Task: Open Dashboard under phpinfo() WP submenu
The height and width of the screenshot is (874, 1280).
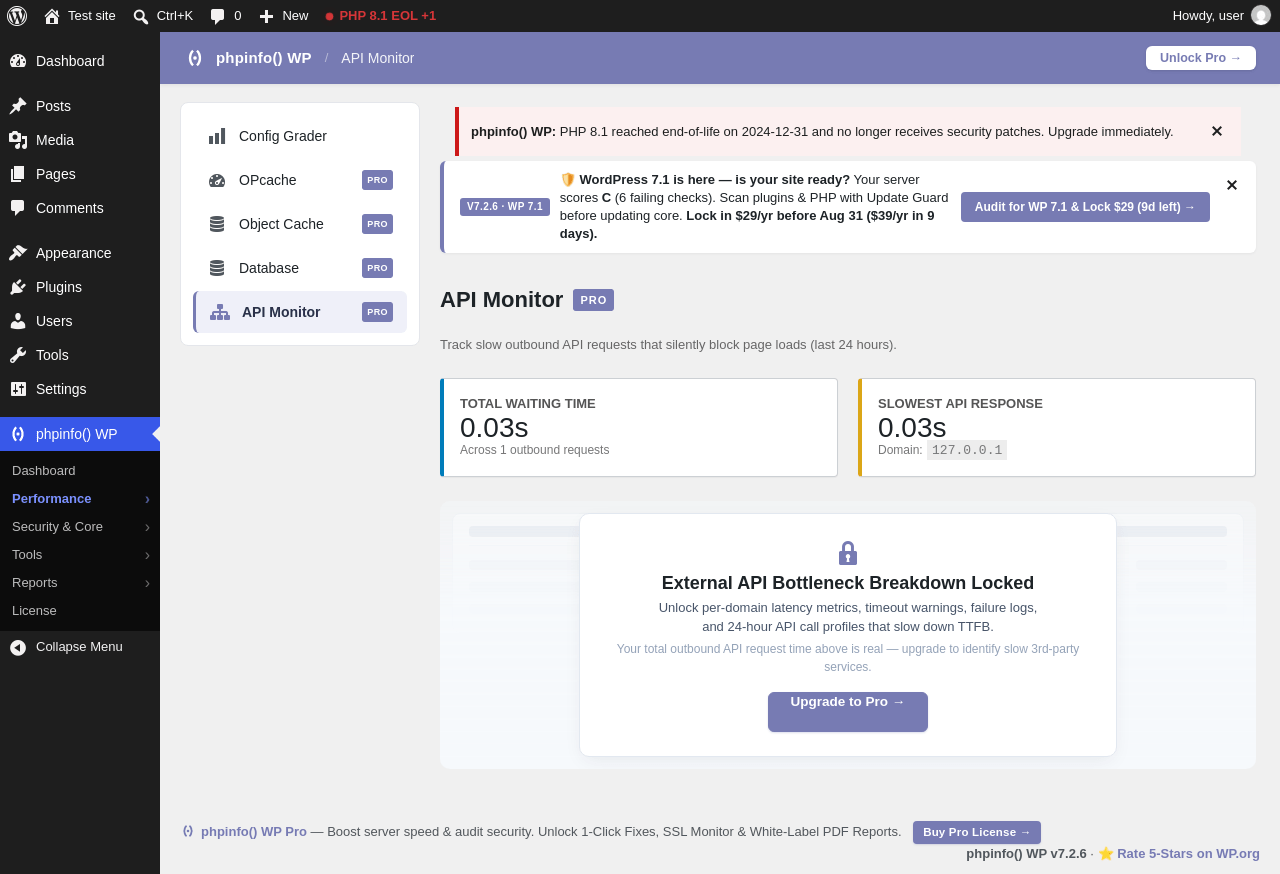Action: click(x=80, y=470)
